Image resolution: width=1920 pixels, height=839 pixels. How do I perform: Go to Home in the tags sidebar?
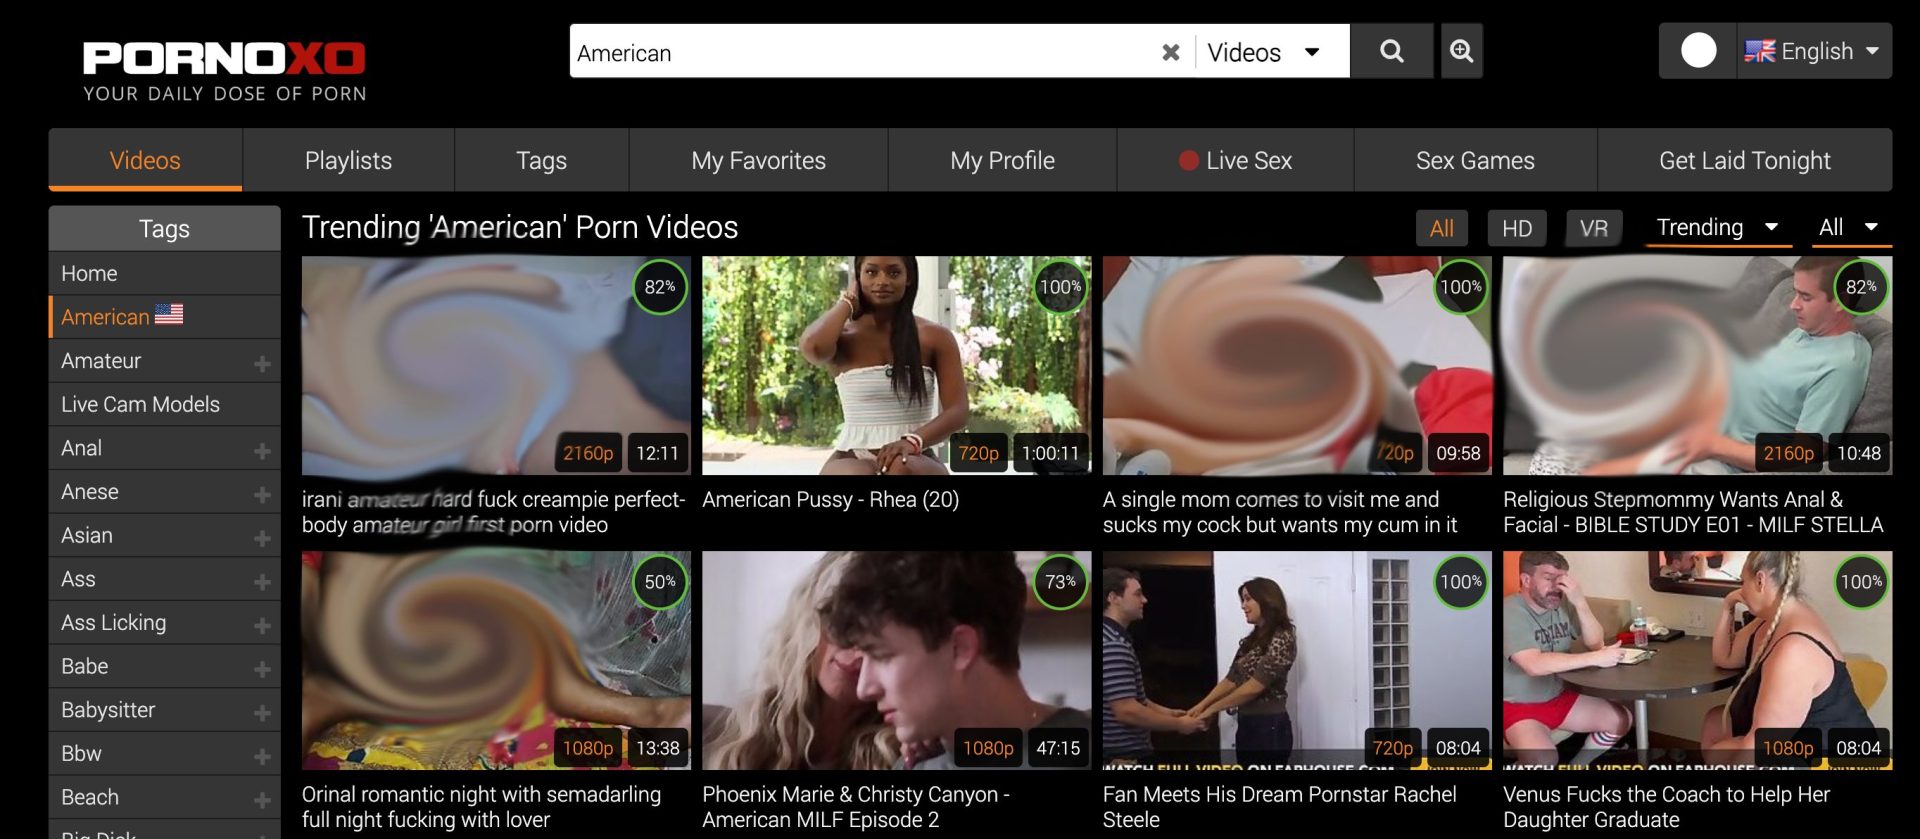pyautogui.click(x=165, y=273)
